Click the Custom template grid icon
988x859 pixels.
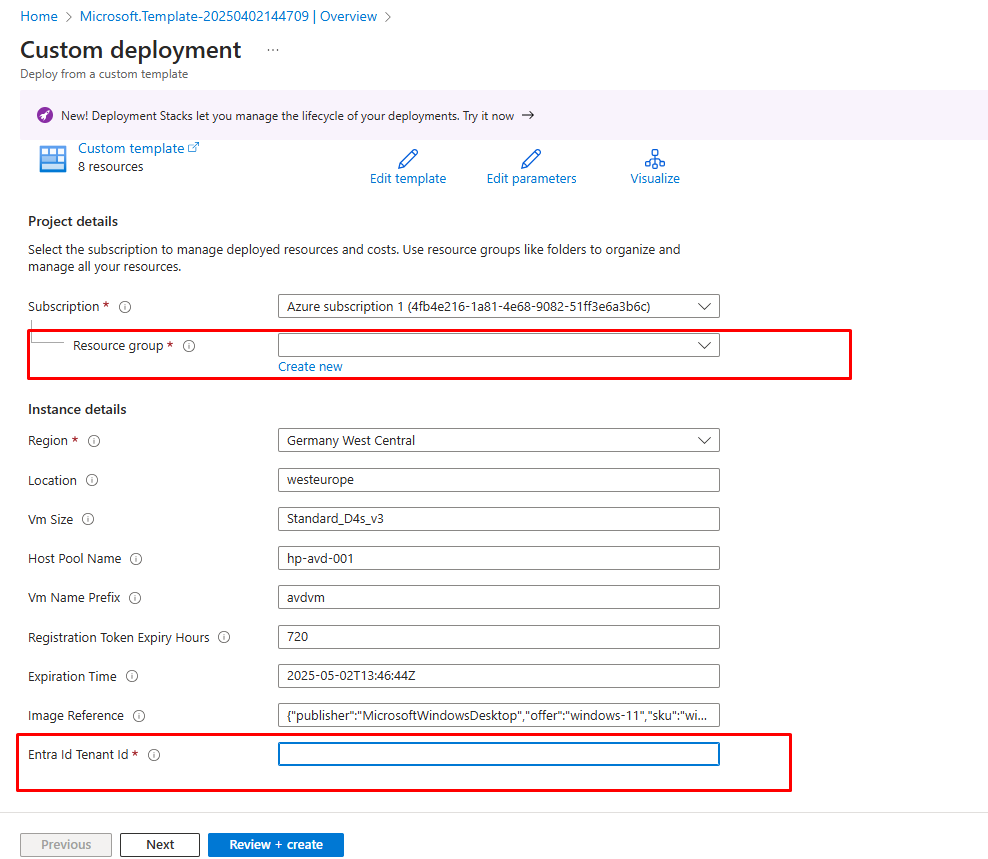(x=53, y=159)
